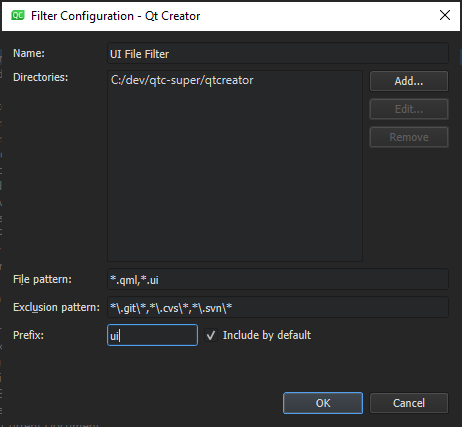Screen dimensions: 462x427
Task: Click the Edit... directory button
Action: [409, 109]
